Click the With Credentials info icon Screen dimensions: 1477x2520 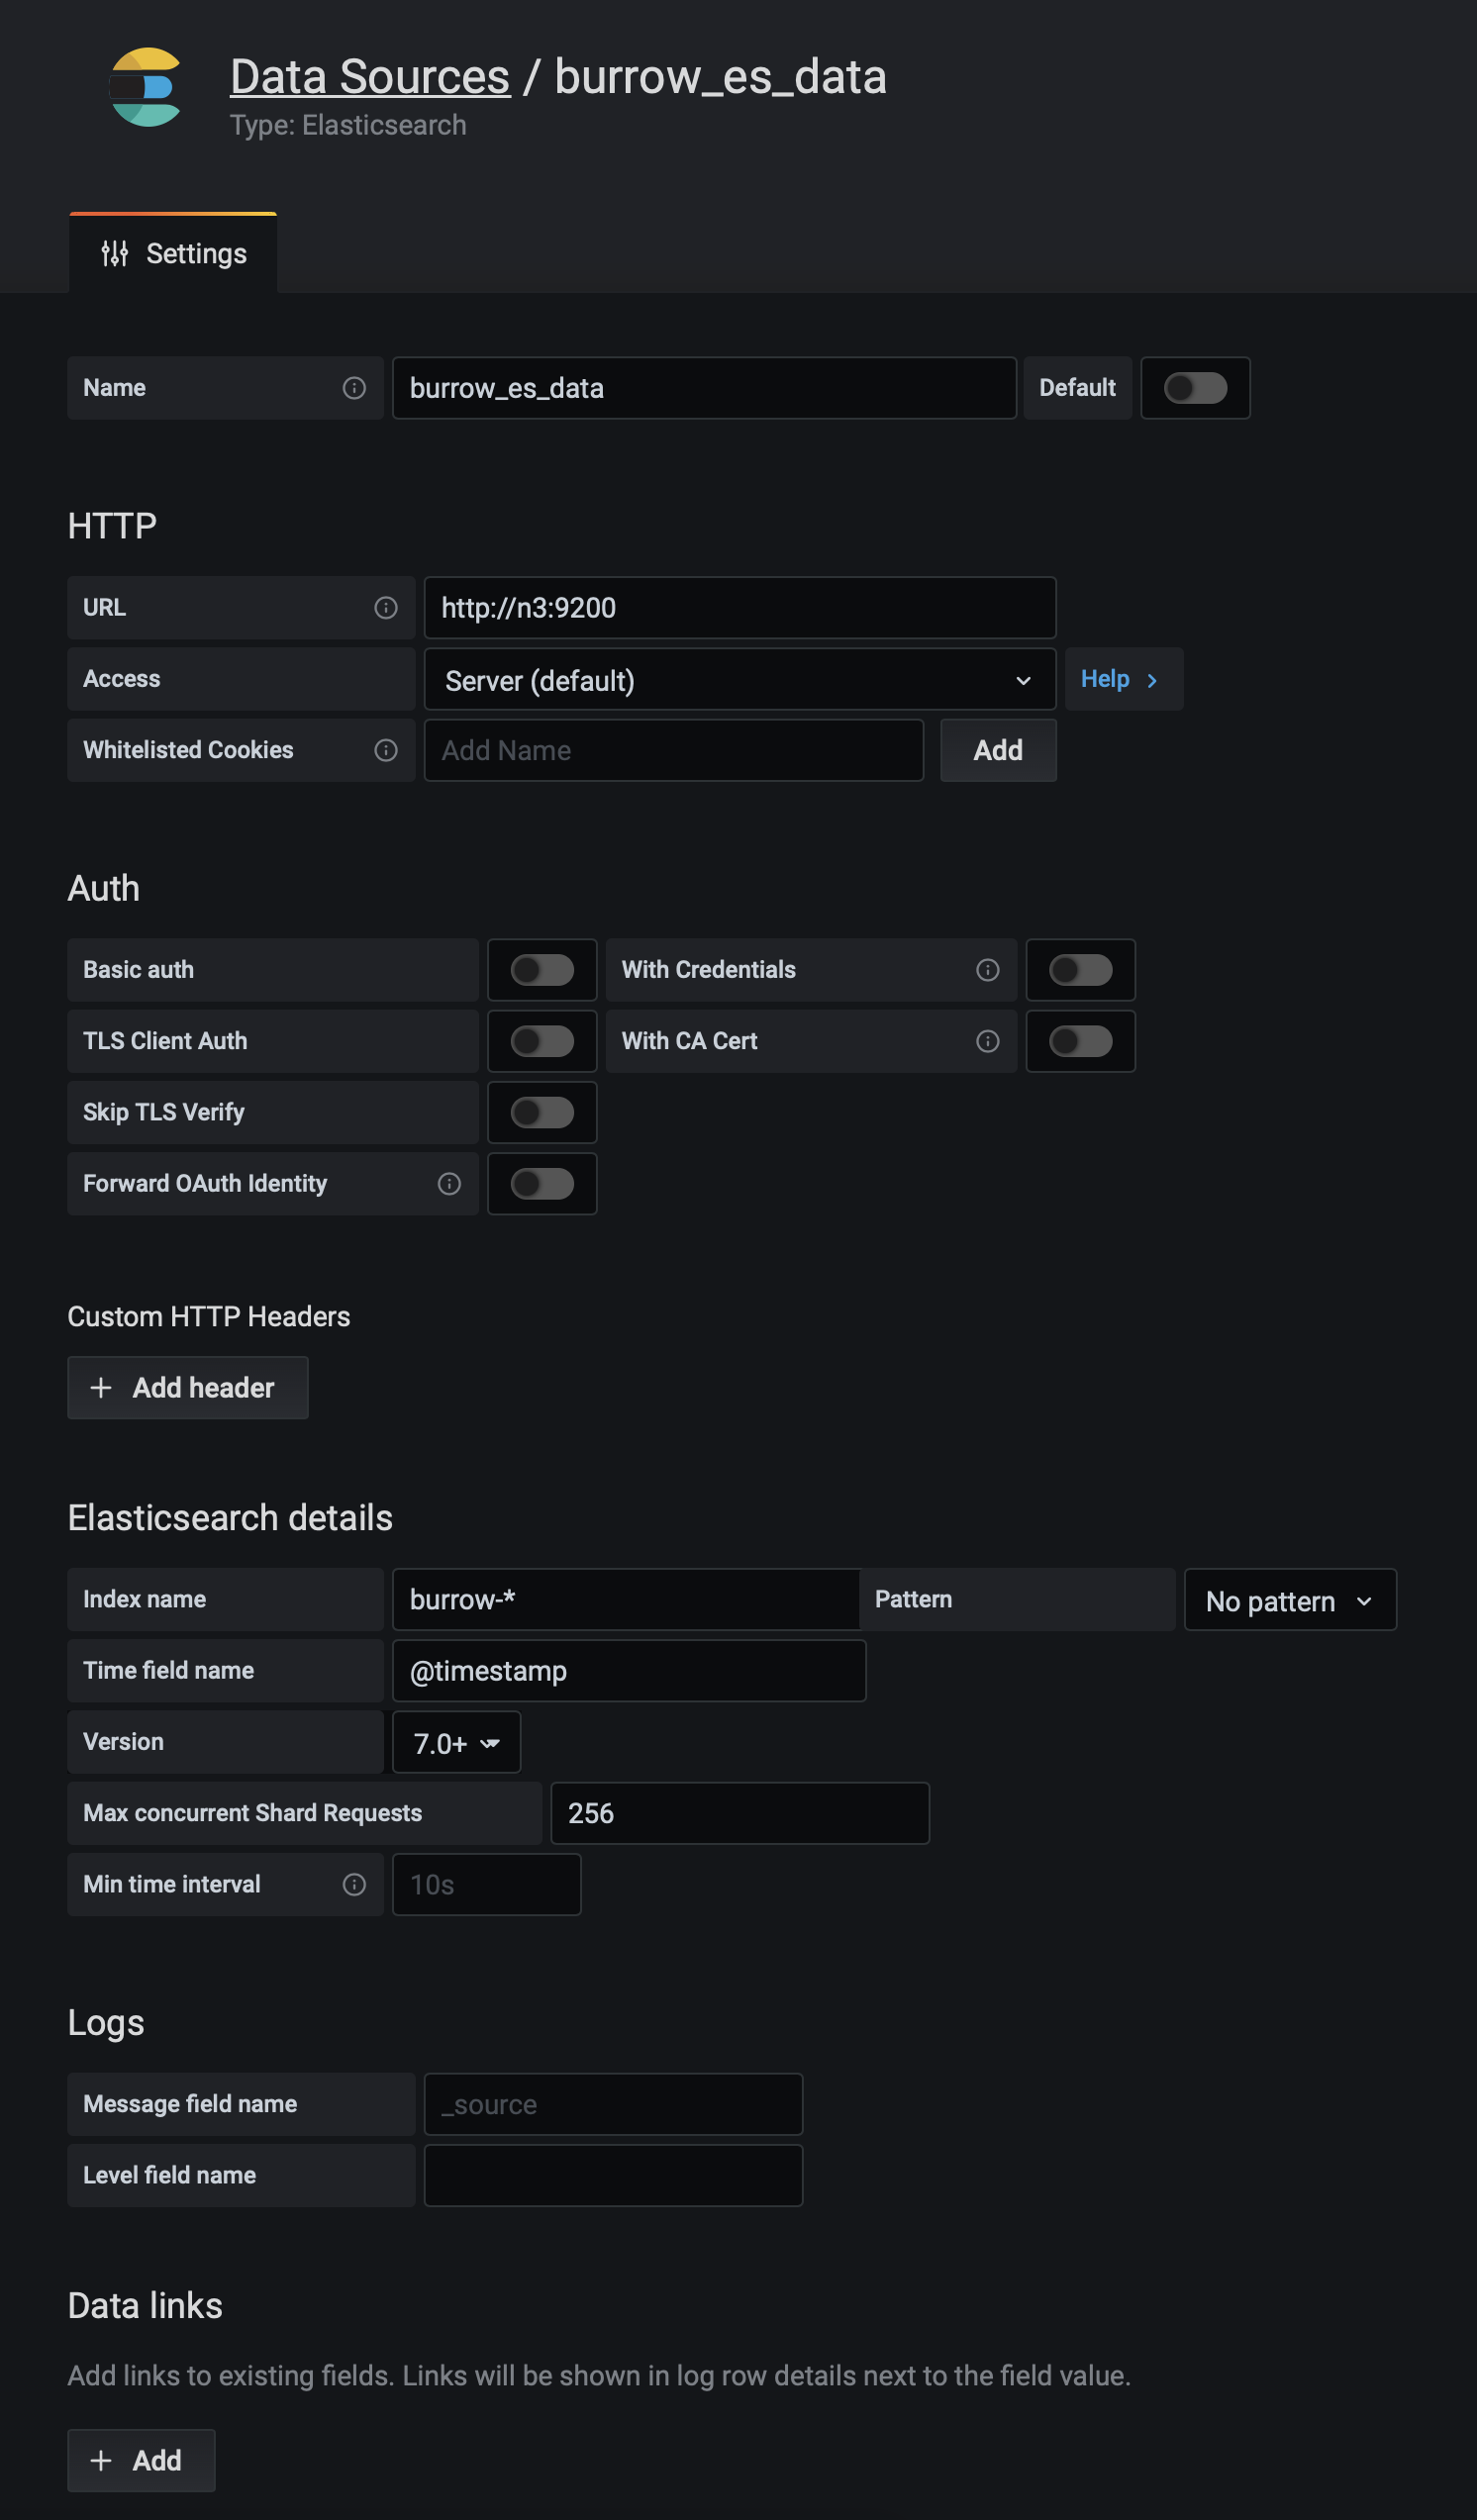pos(988,970)
